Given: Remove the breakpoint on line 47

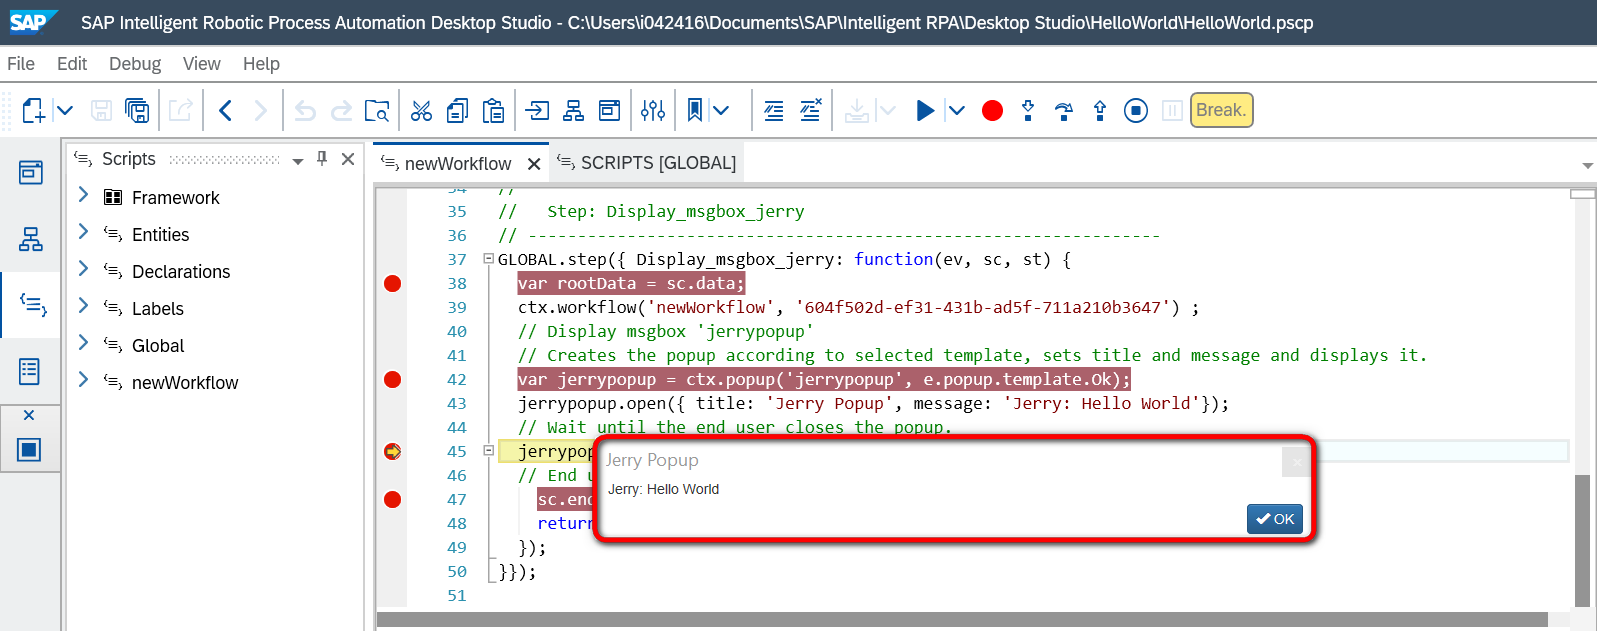Looking at the screenshot, I should point(393,500).
